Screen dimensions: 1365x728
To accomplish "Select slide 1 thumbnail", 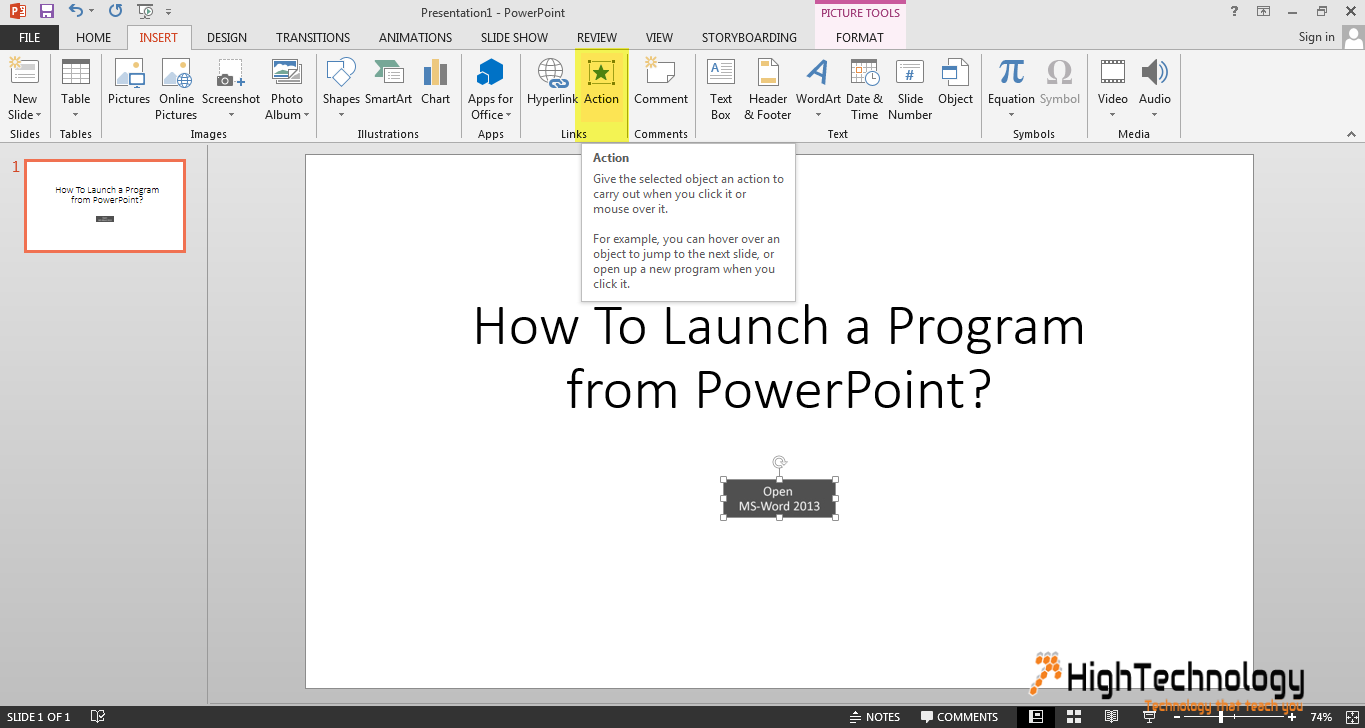I will pyautogui.click(x=105, y=205).
